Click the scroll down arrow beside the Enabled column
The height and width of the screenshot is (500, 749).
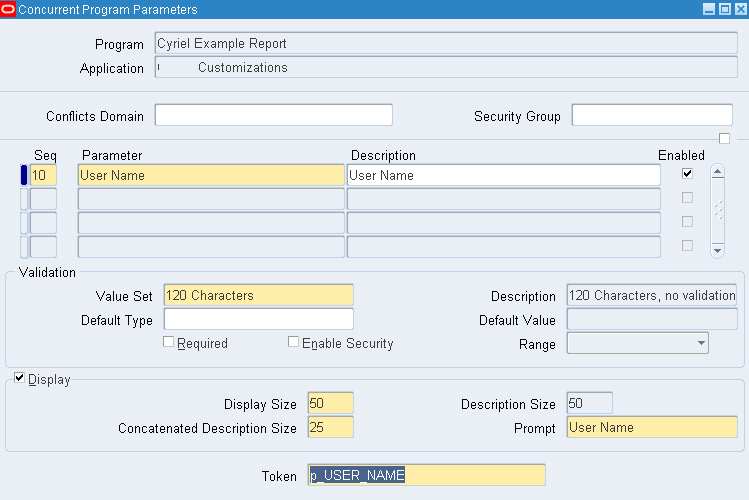coord(716,249)
